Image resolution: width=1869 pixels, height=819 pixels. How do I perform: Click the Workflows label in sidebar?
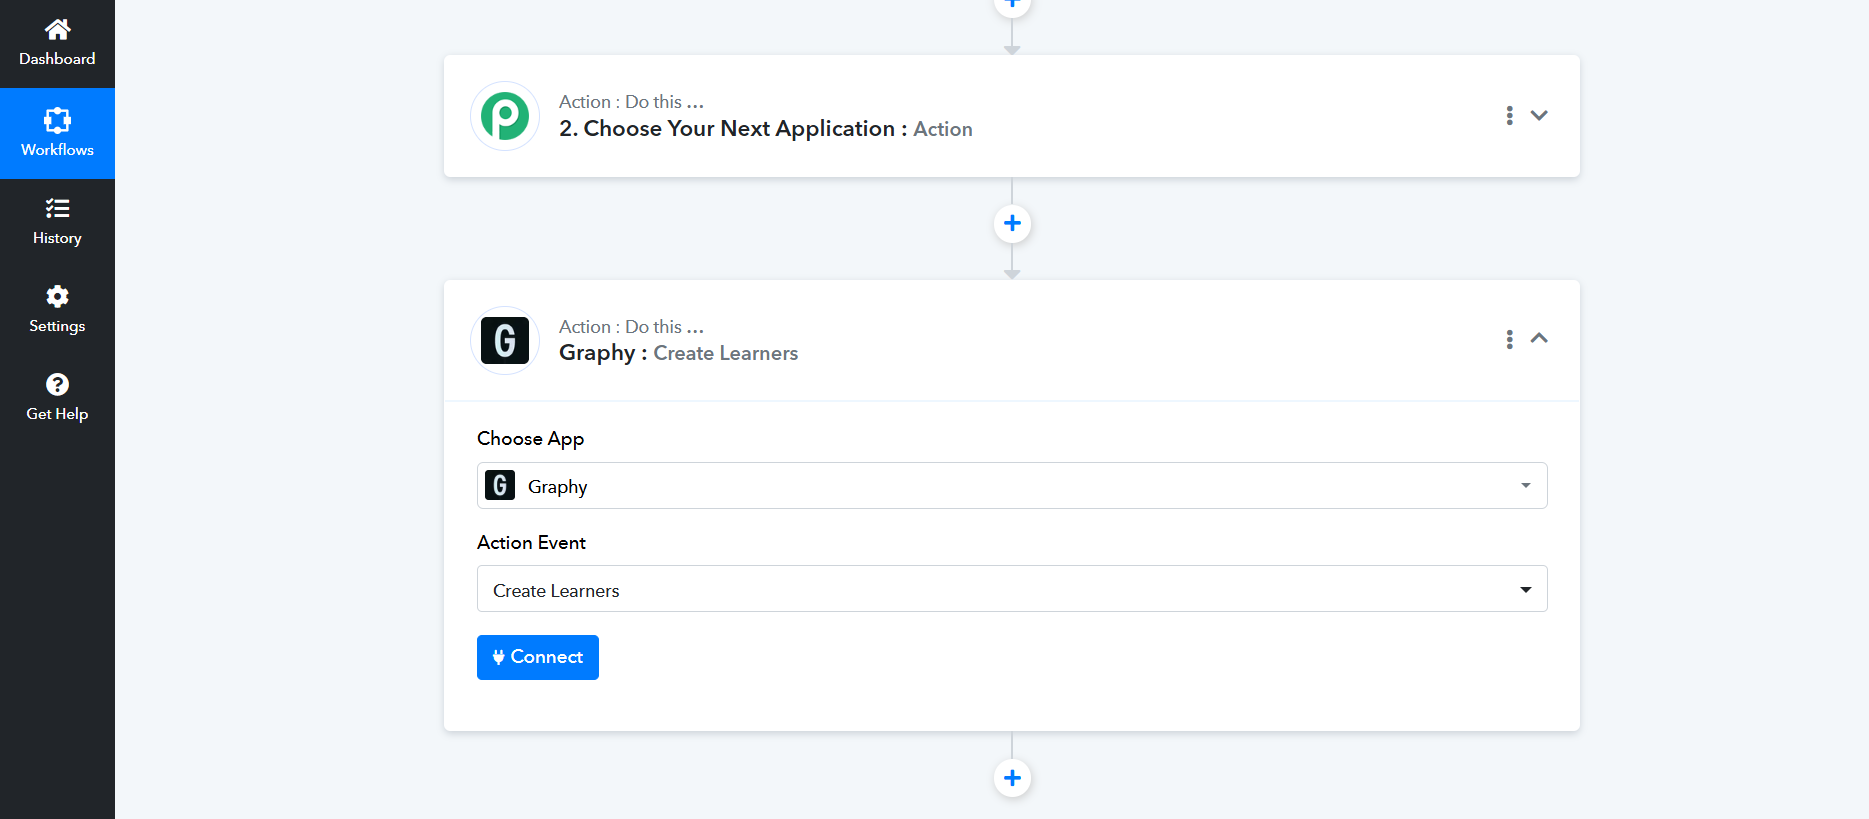coord(57,150)
